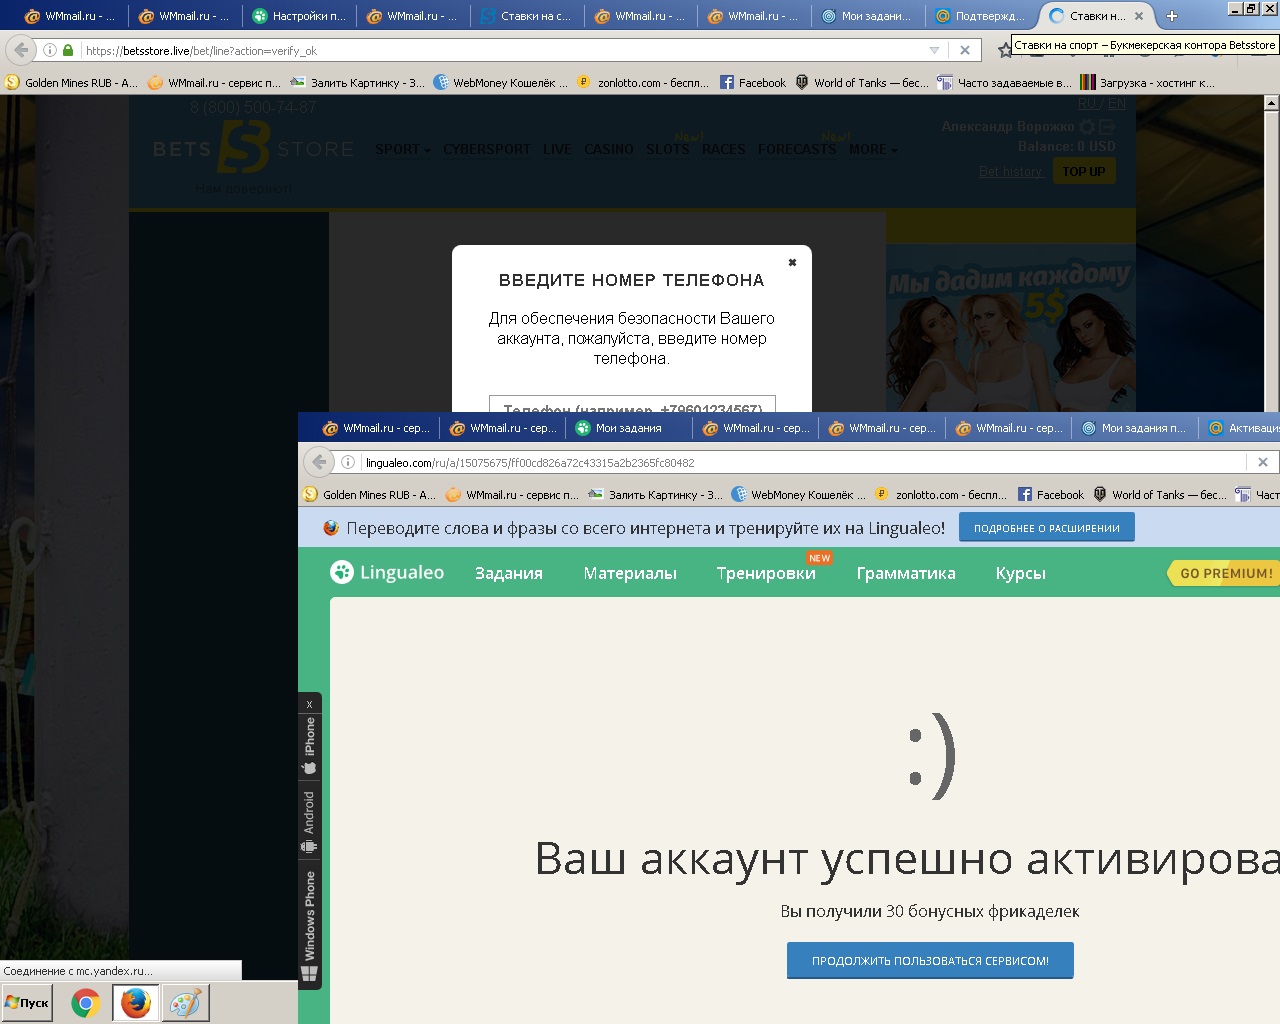Image resolution: width=1280 pixels, height=1024 pixels.
Task: Open Грамматика in the Lingualeo menu
Action: (906, 573)
